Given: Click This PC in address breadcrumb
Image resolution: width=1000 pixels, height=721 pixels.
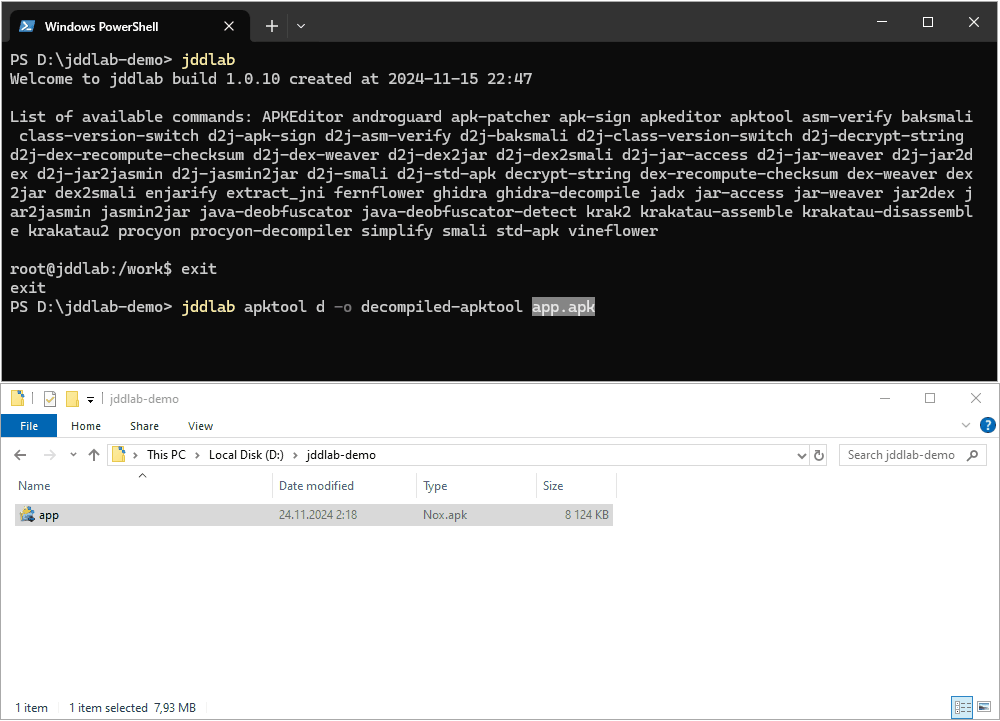Looking at the screenshot, I should coord(166,455).
